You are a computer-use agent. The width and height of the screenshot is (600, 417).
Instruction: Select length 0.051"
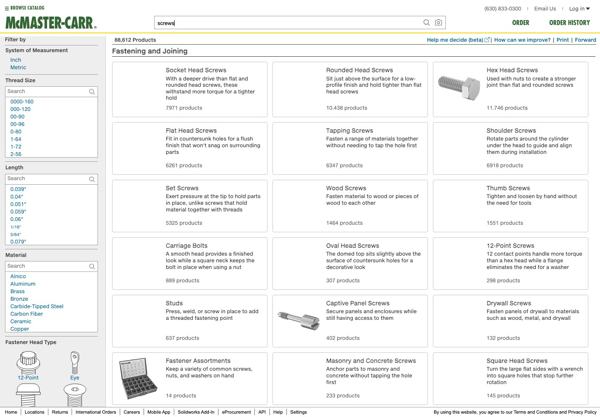click(18, 204)
